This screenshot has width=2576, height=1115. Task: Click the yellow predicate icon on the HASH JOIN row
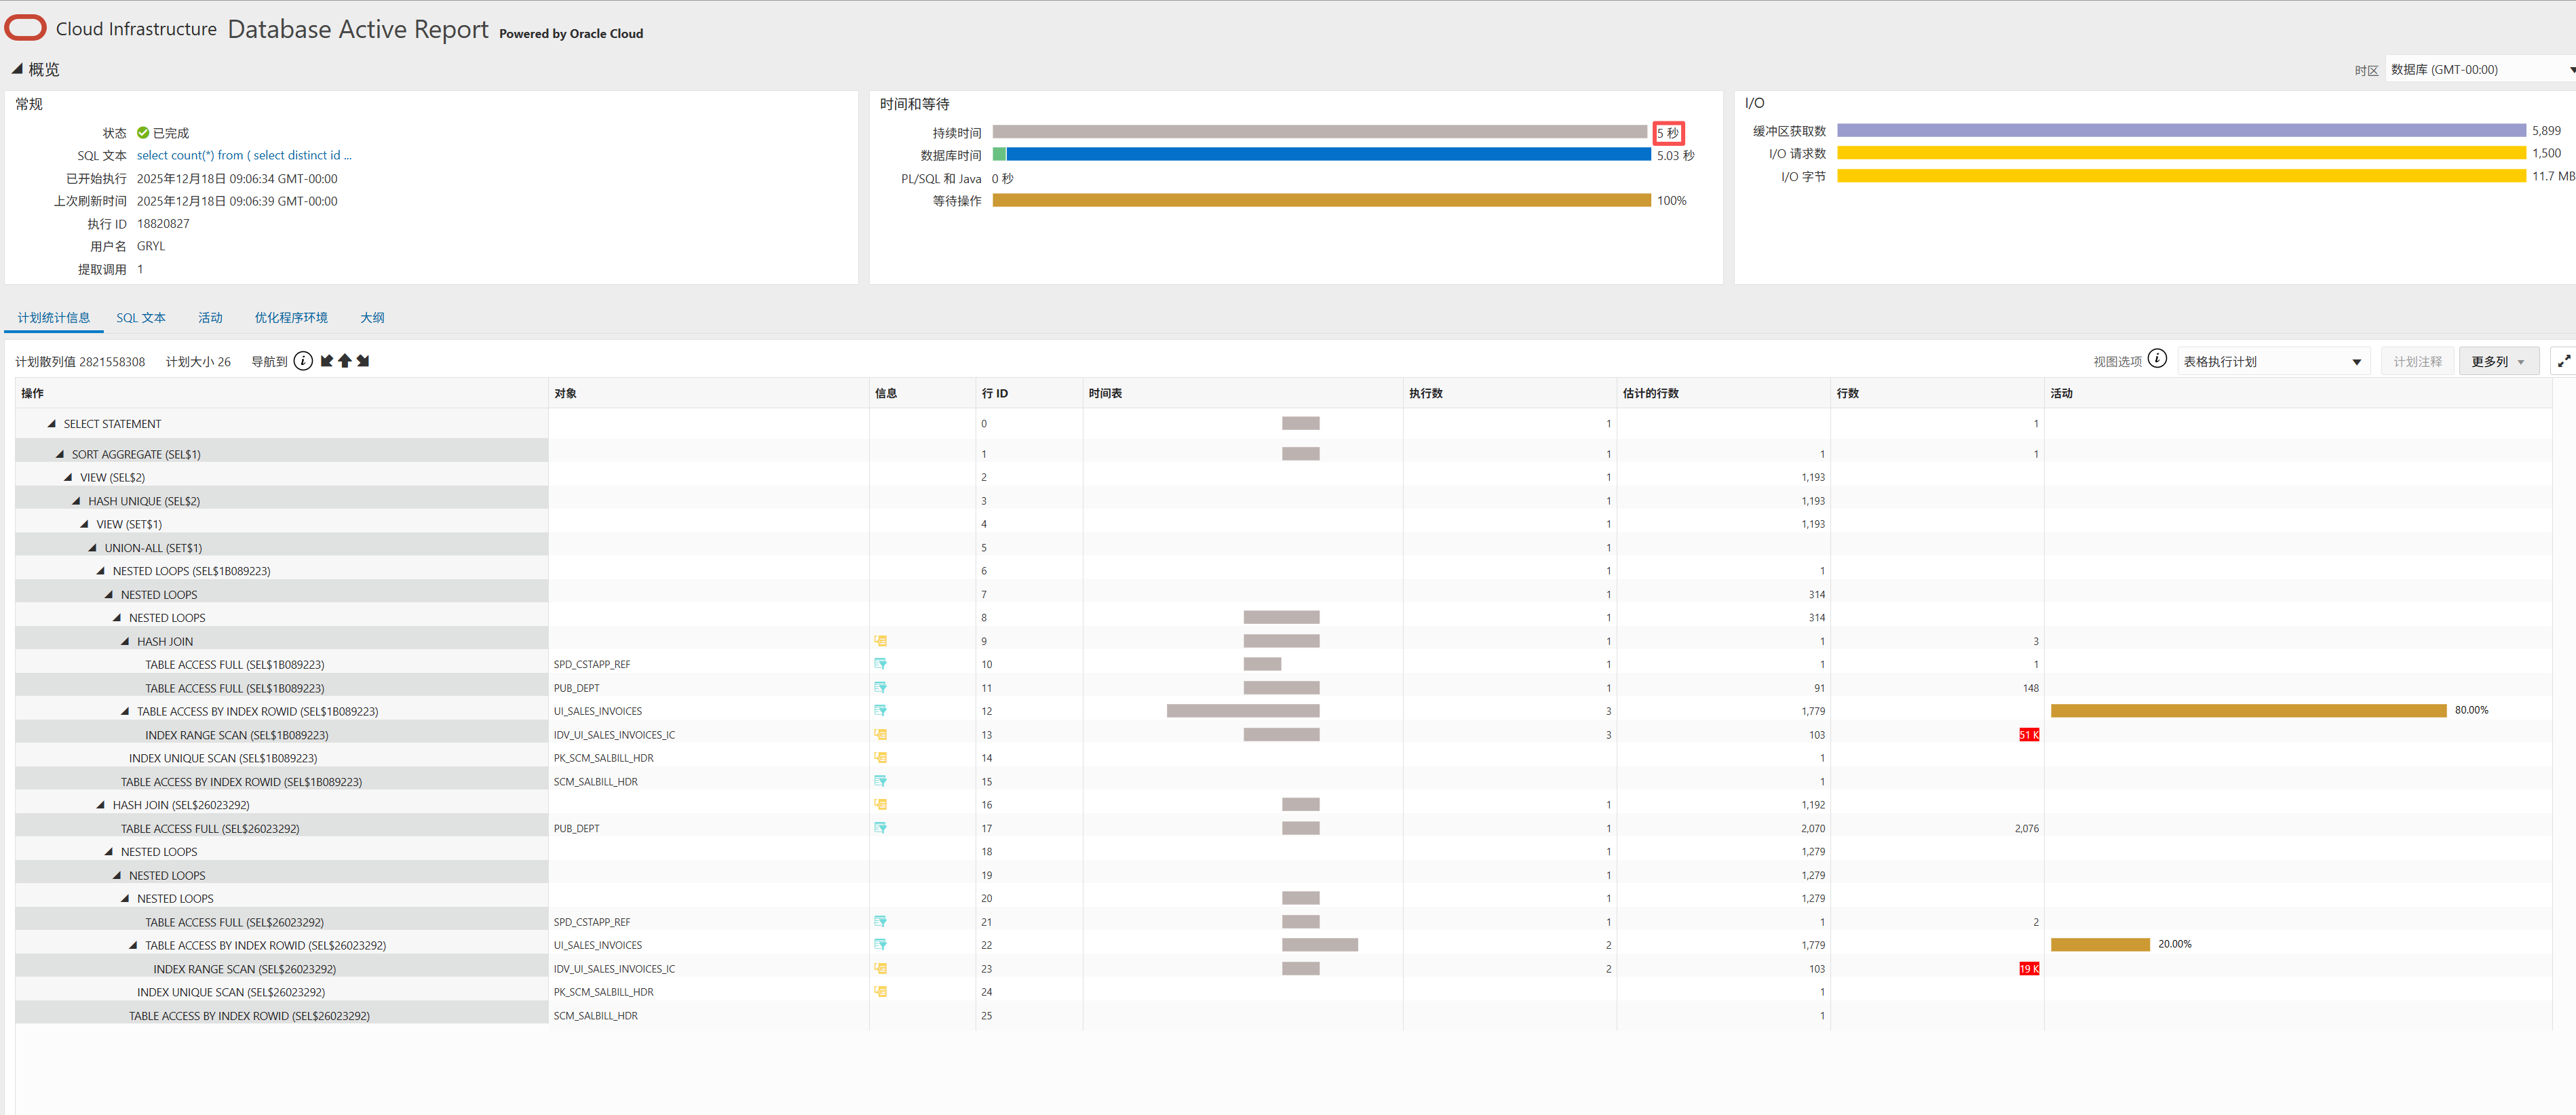[x=881, y=640]
